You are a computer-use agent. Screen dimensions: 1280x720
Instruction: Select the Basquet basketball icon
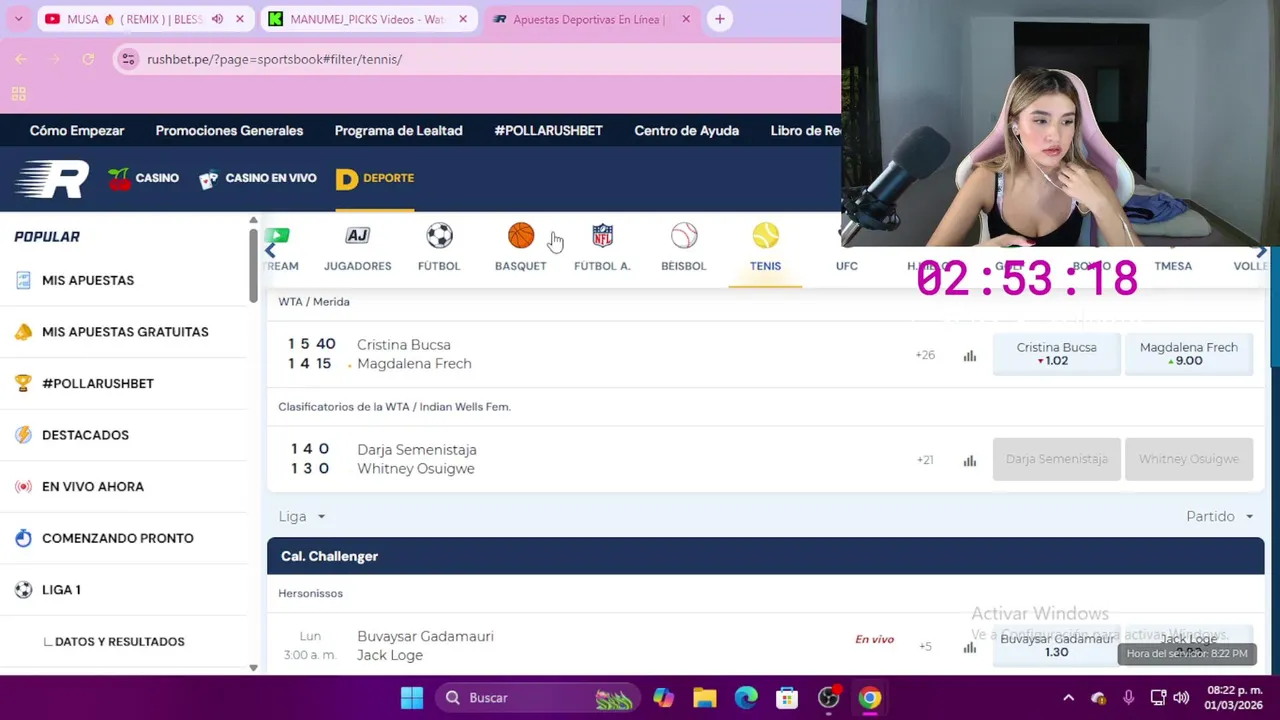521,236
